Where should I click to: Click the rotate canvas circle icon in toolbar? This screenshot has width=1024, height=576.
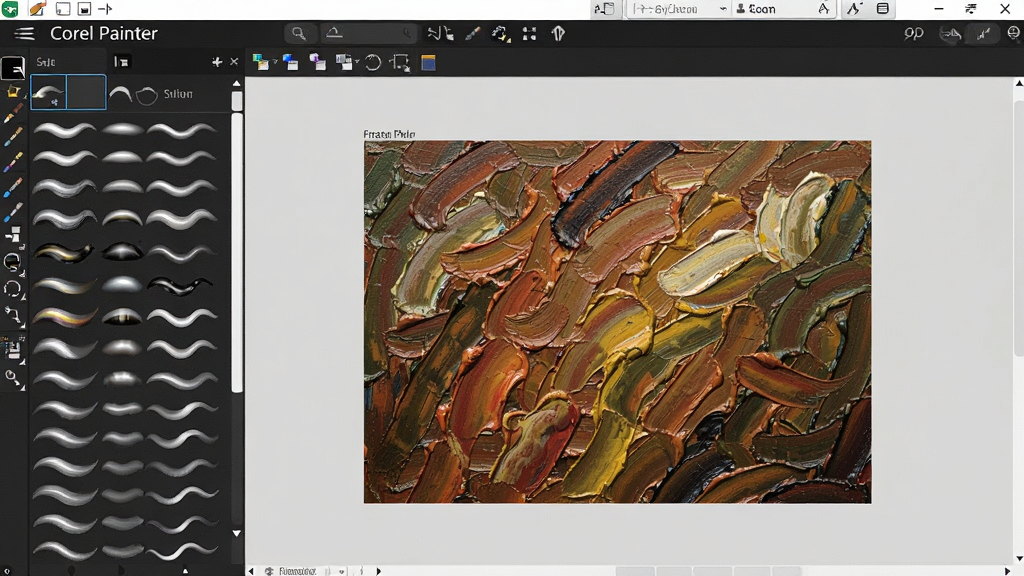tap(373, 63)
